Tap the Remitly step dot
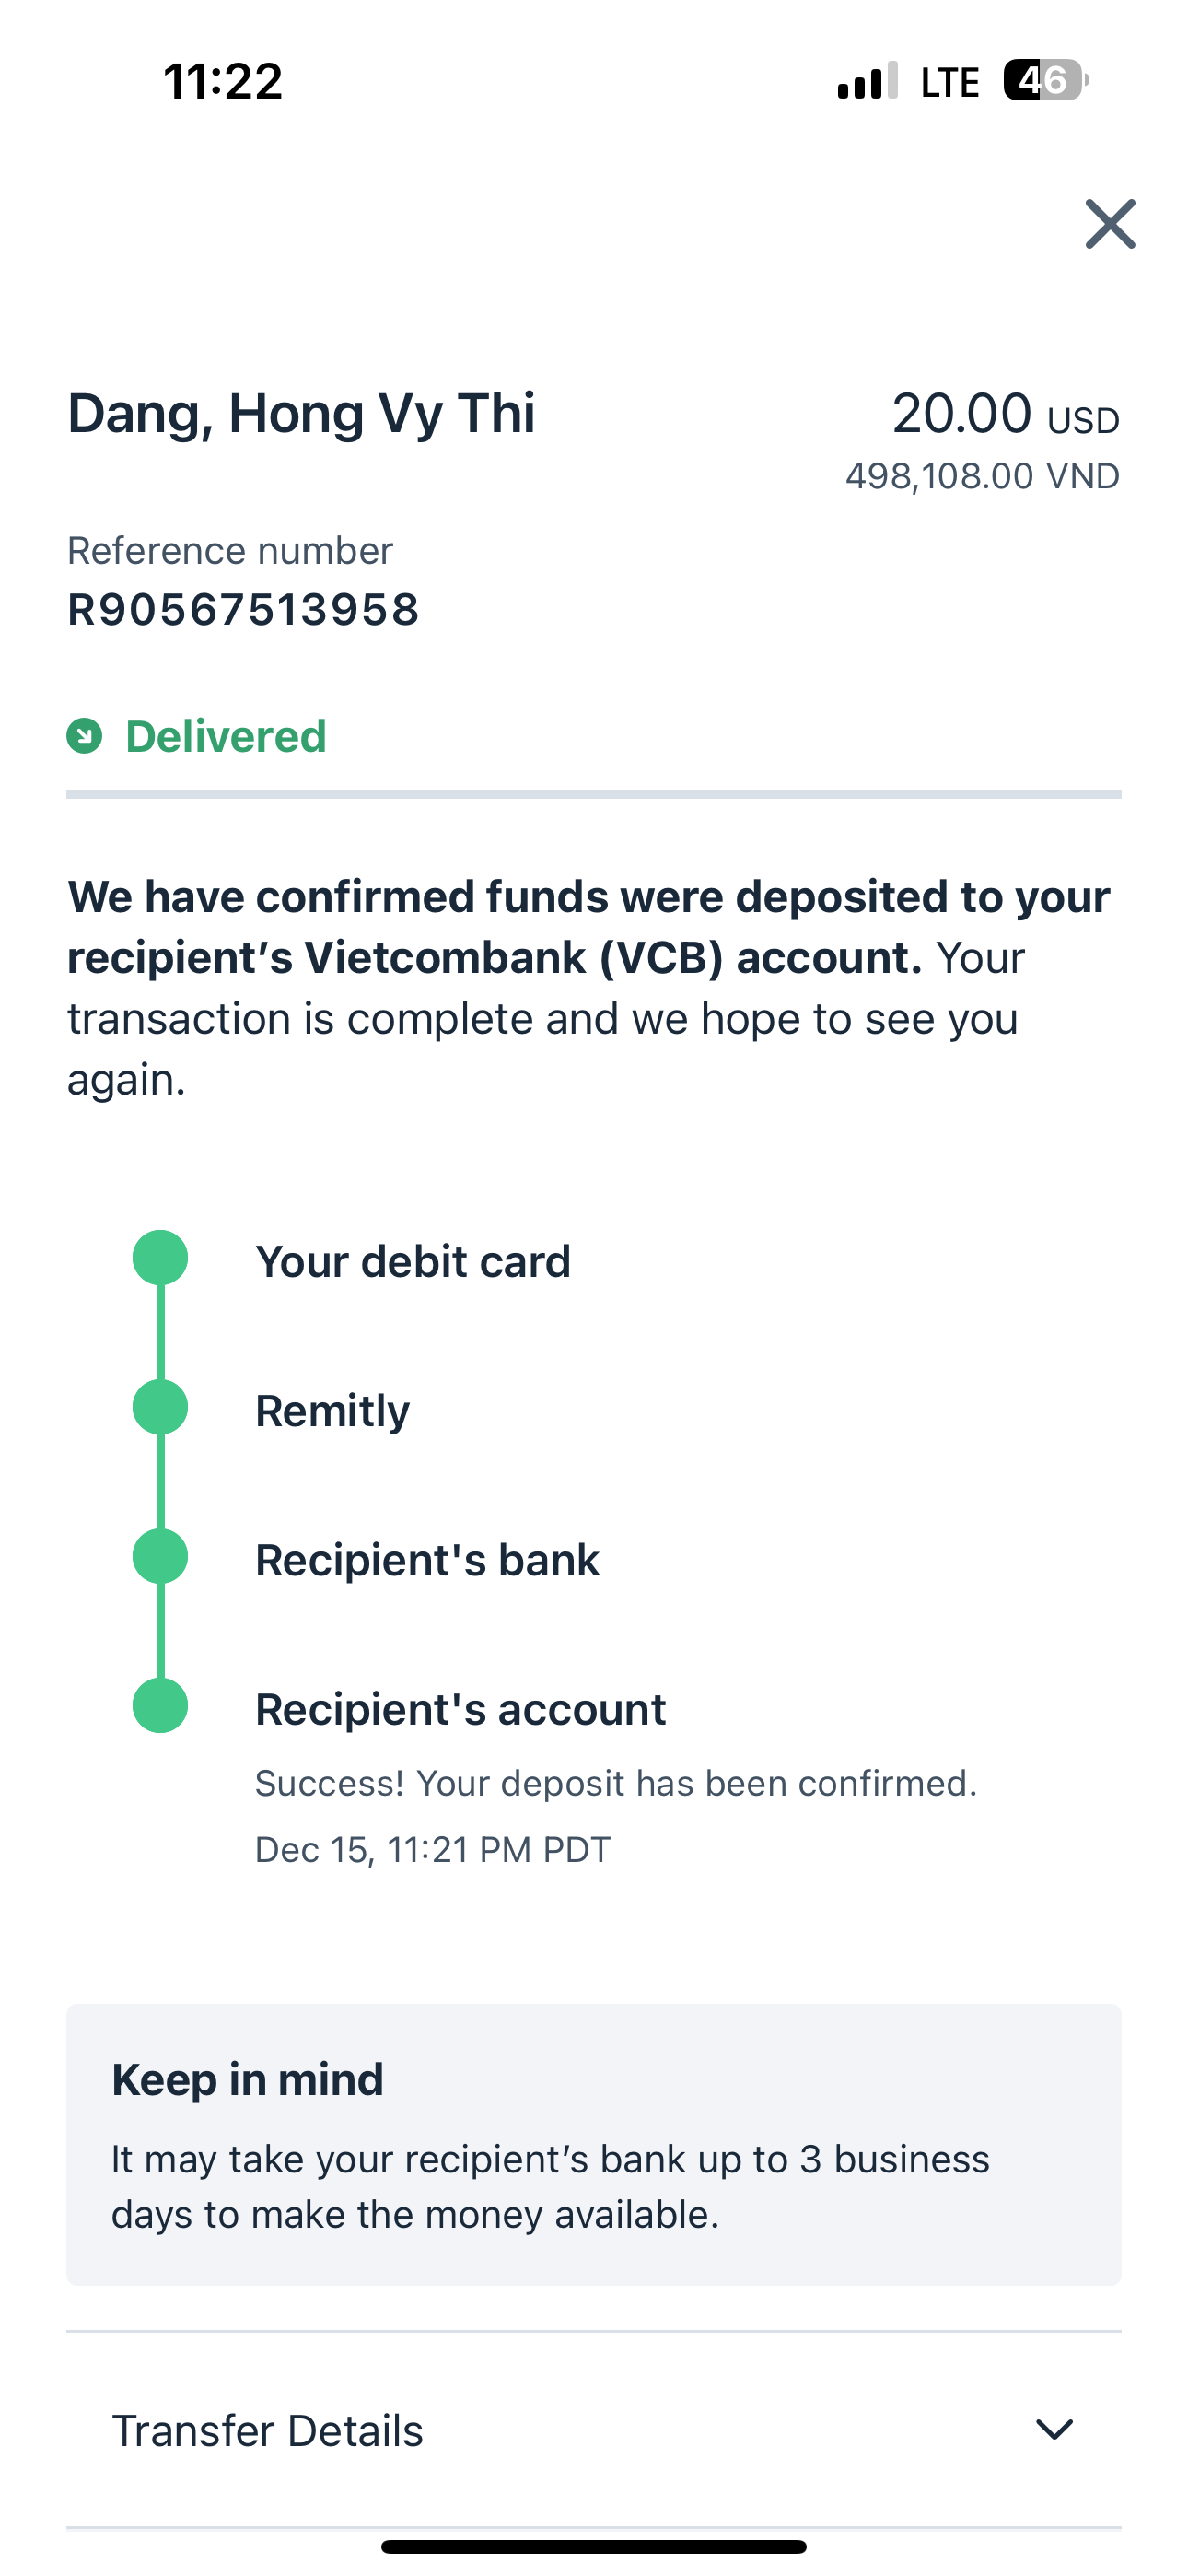This screenshot has width=1188, height=2576. pyautogui.click(x=160, y=1407)
